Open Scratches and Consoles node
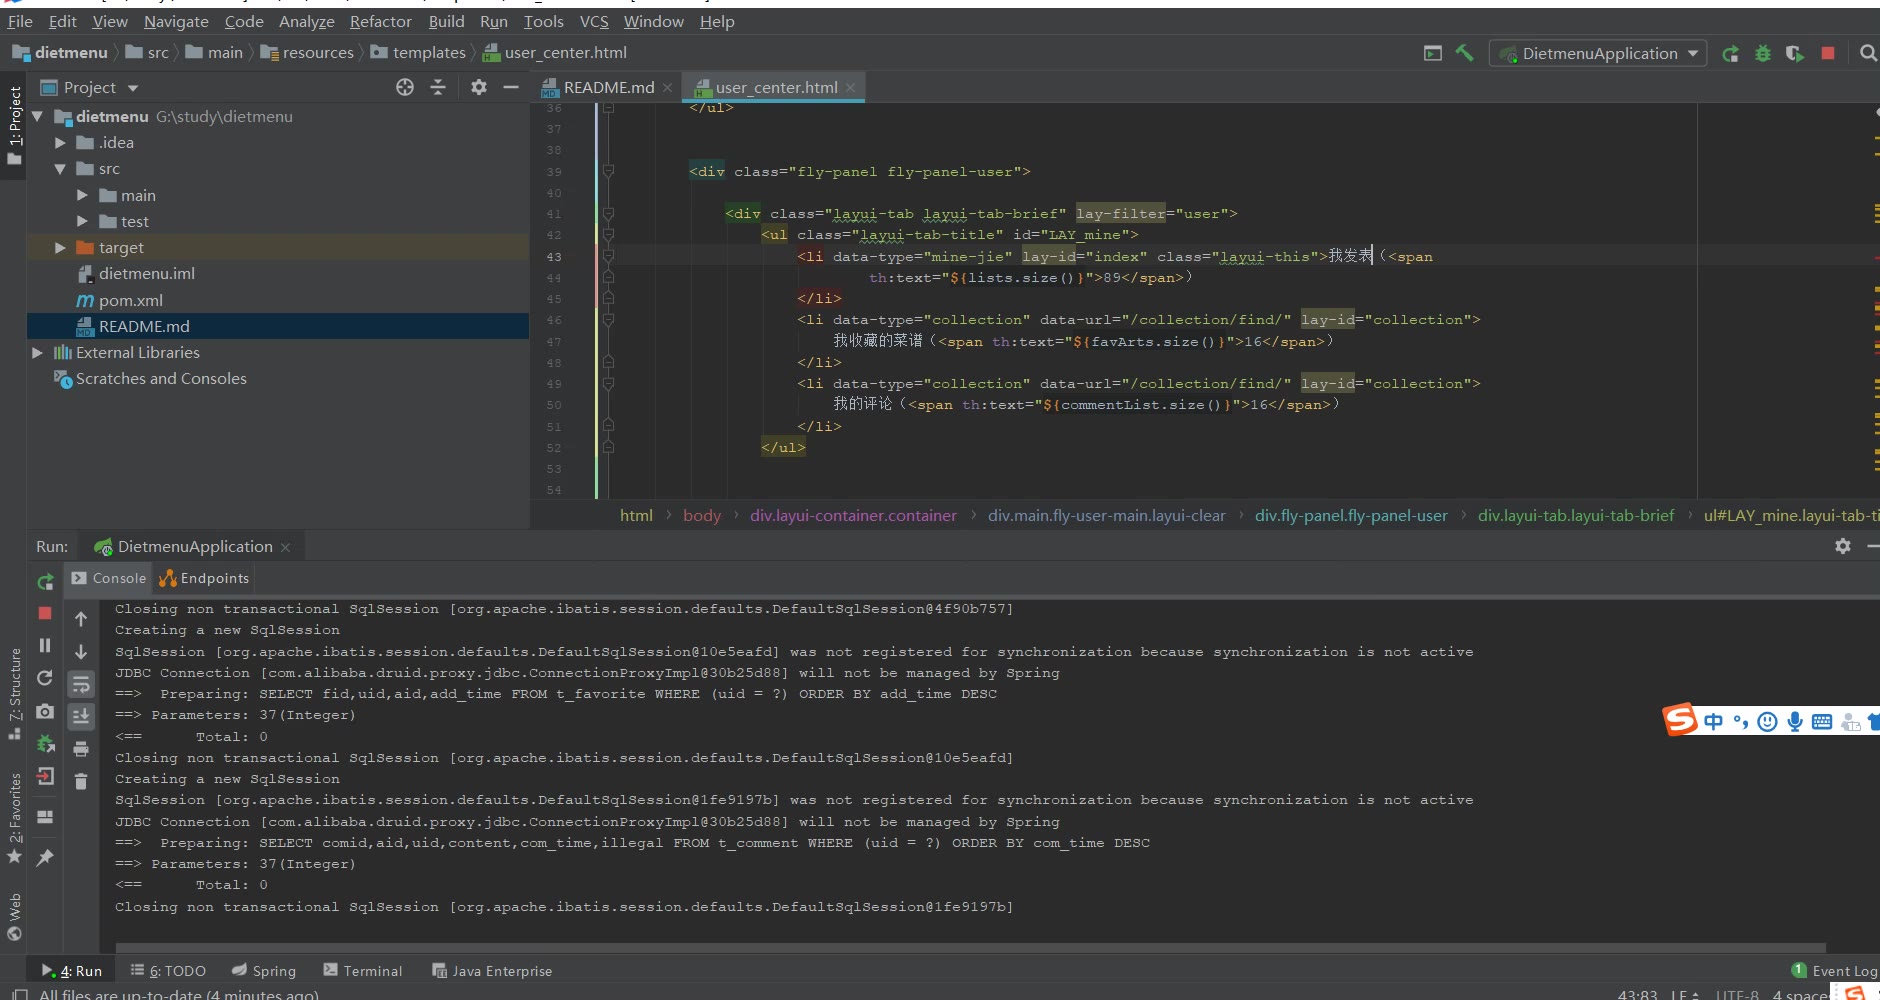Screen dimensions: 1880x1000 (161, 378)
